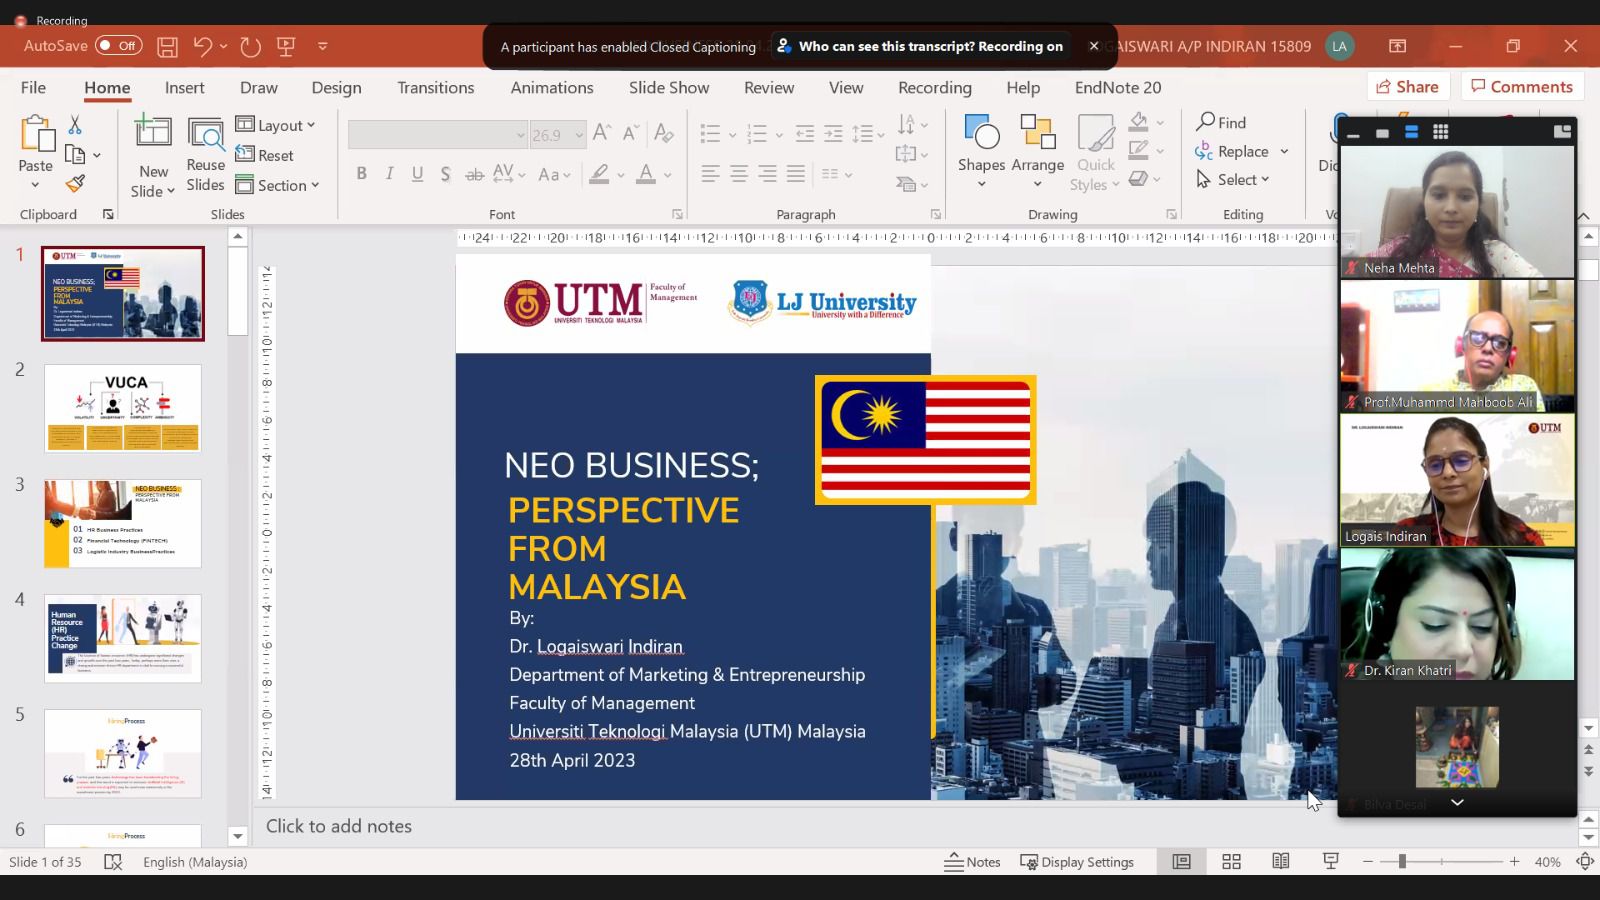This screenshot has width=1600, height=900.
Task: Start presenting from the beginning icon
Action: 286,46
